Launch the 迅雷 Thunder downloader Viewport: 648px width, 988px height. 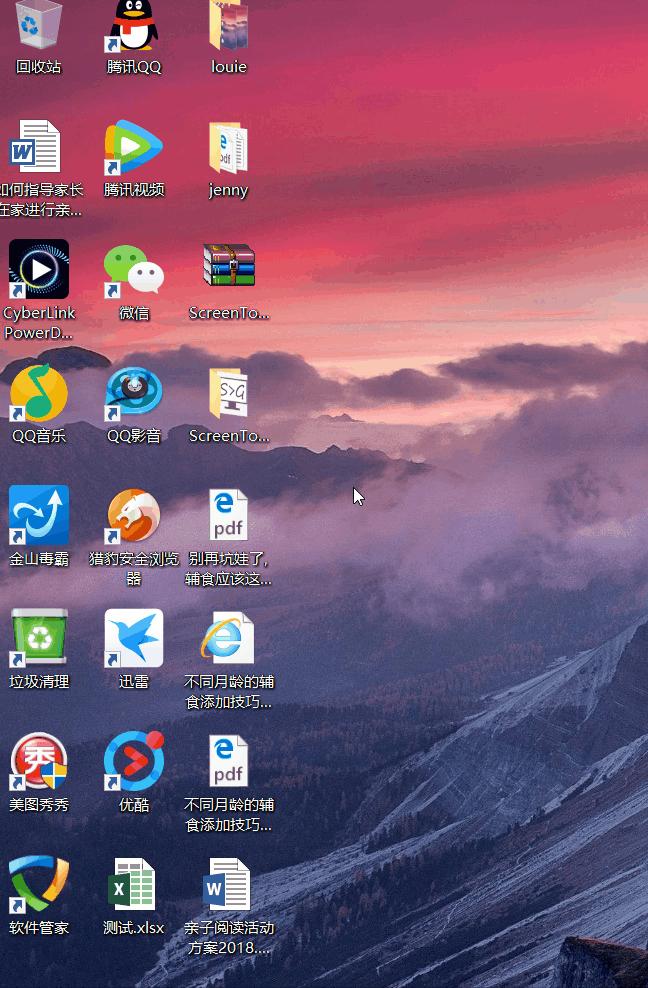[134, 638]
